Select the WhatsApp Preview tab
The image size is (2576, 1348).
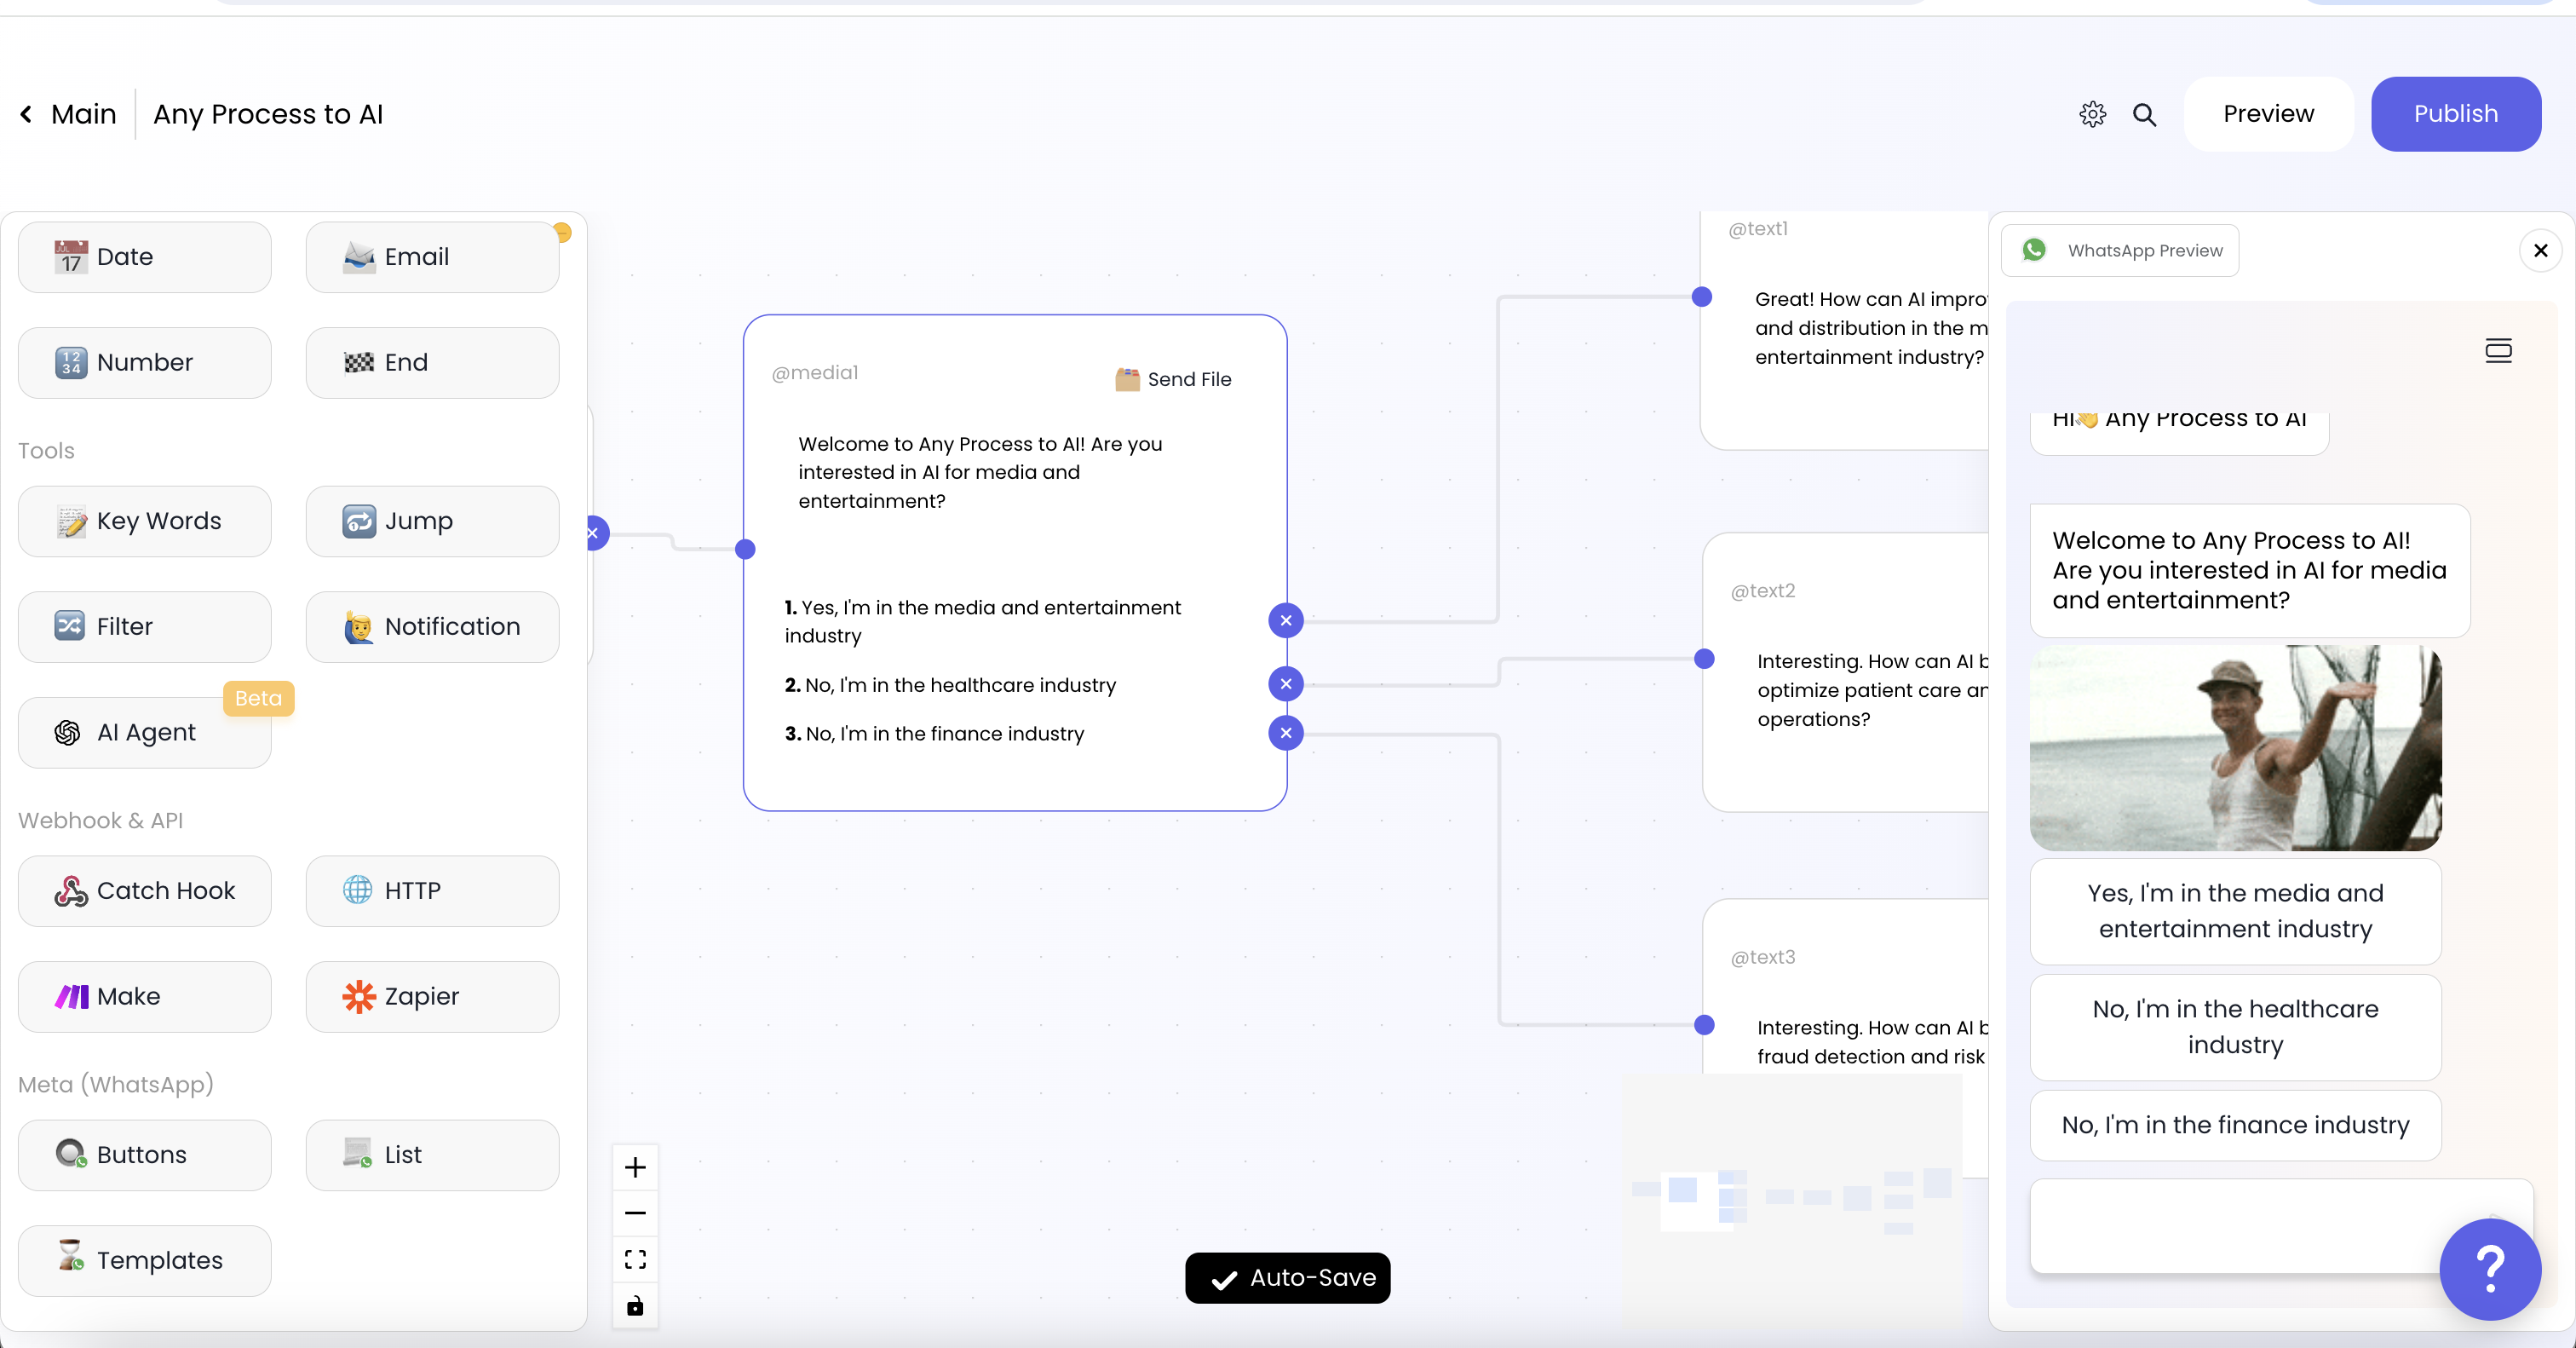(x=2120, y=250)
